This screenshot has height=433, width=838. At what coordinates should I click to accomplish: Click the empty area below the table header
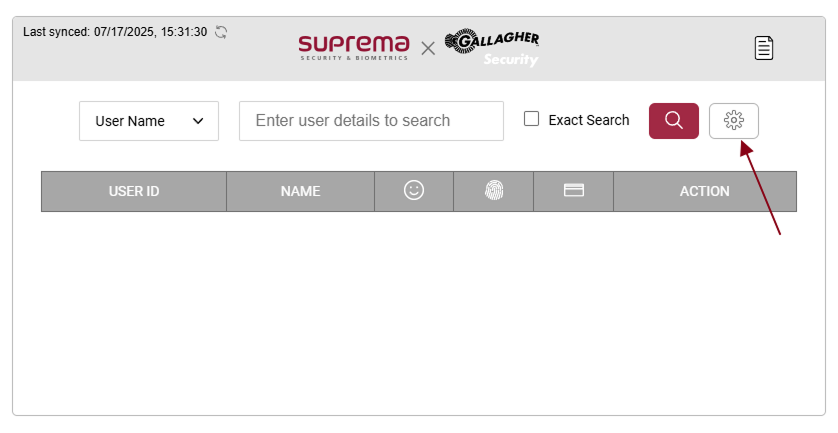418,310
